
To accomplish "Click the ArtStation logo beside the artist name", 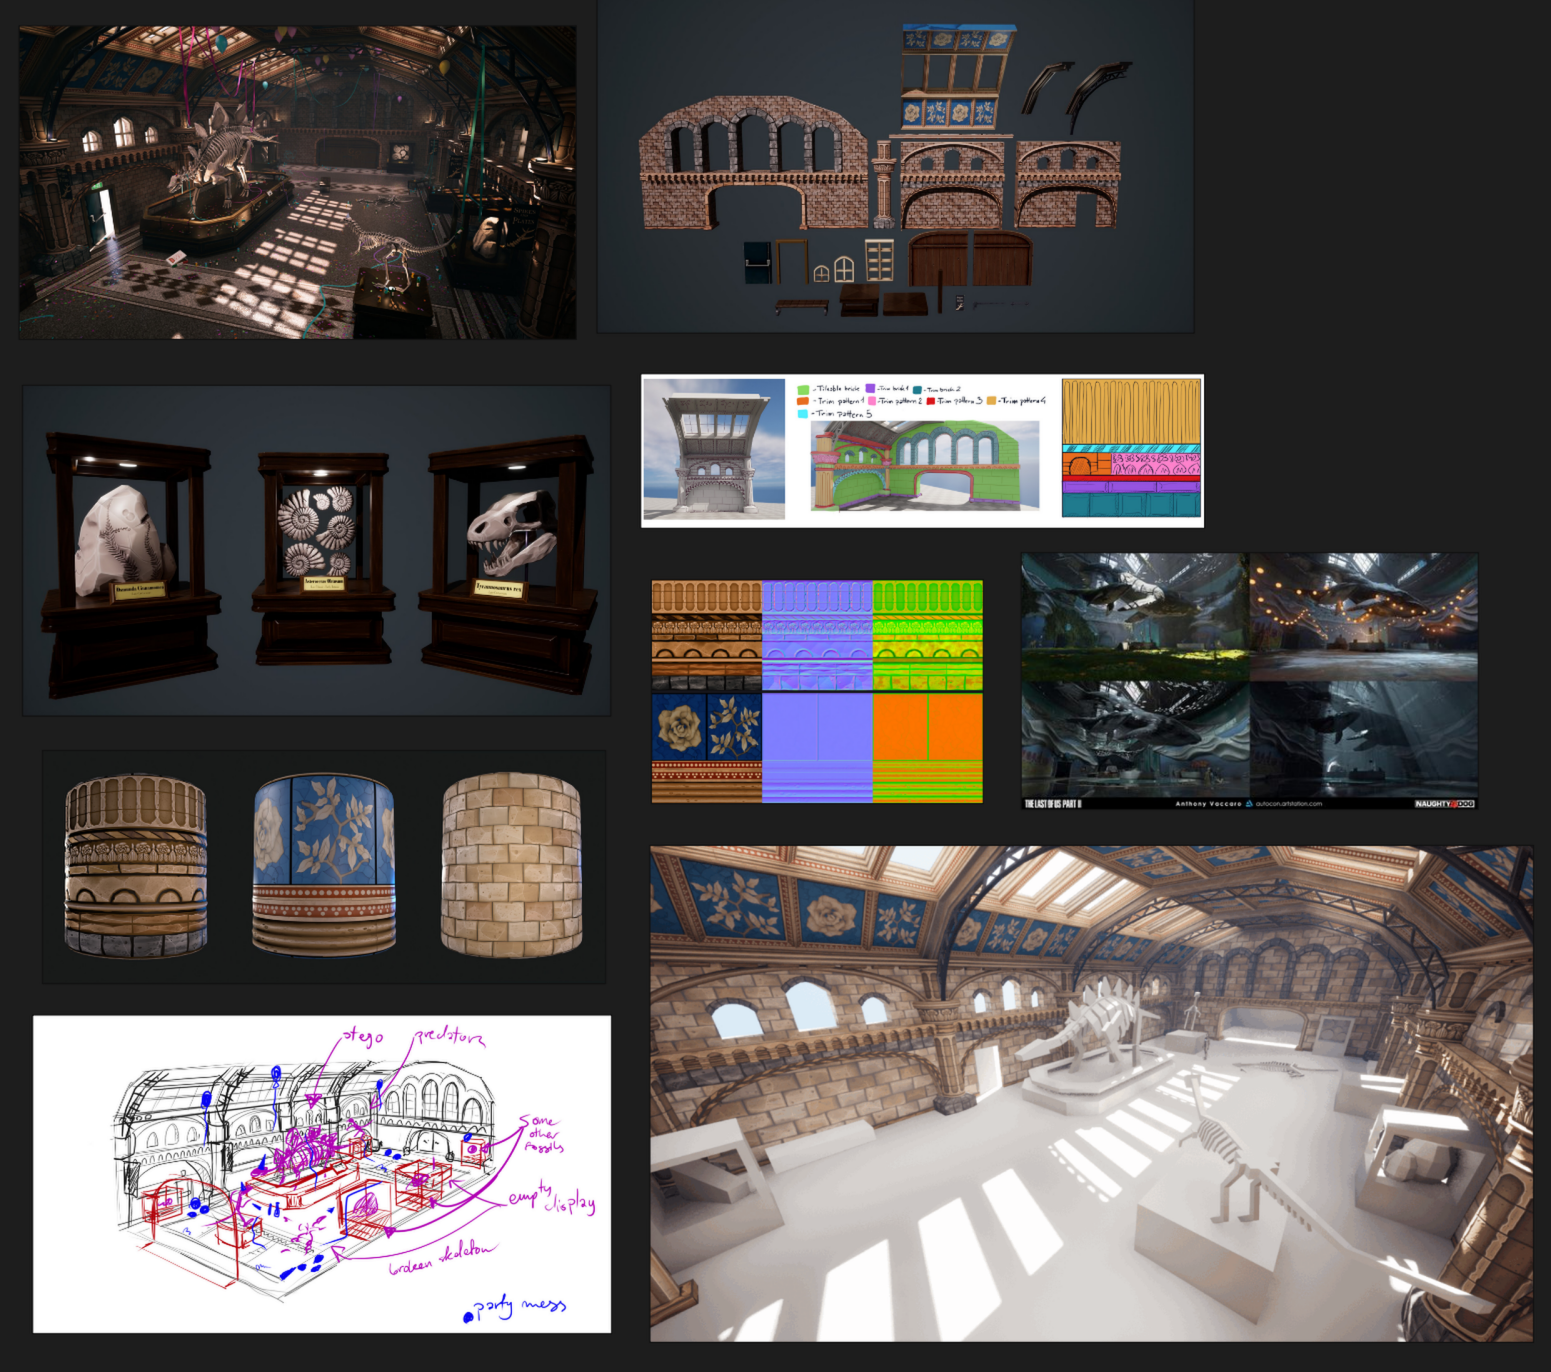I will pos(1249,803).
